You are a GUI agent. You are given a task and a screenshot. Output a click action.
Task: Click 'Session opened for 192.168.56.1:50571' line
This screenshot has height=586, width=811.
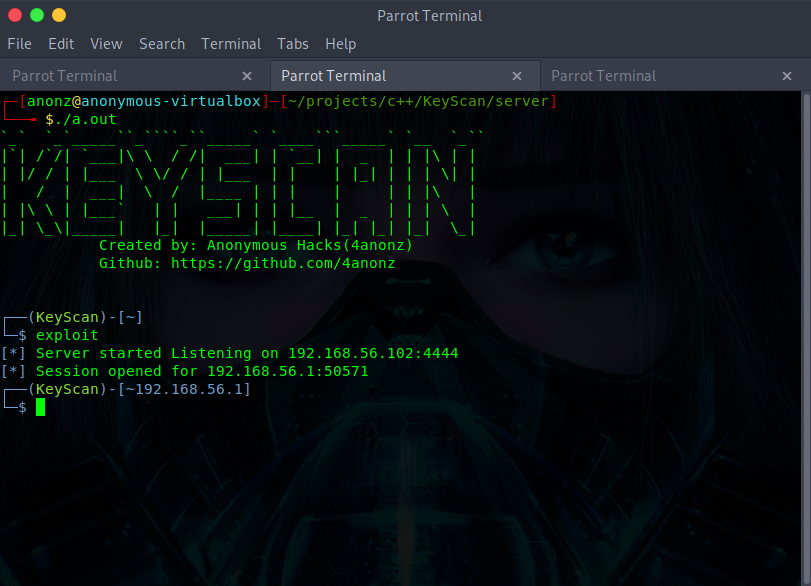[x=202, y=371]
